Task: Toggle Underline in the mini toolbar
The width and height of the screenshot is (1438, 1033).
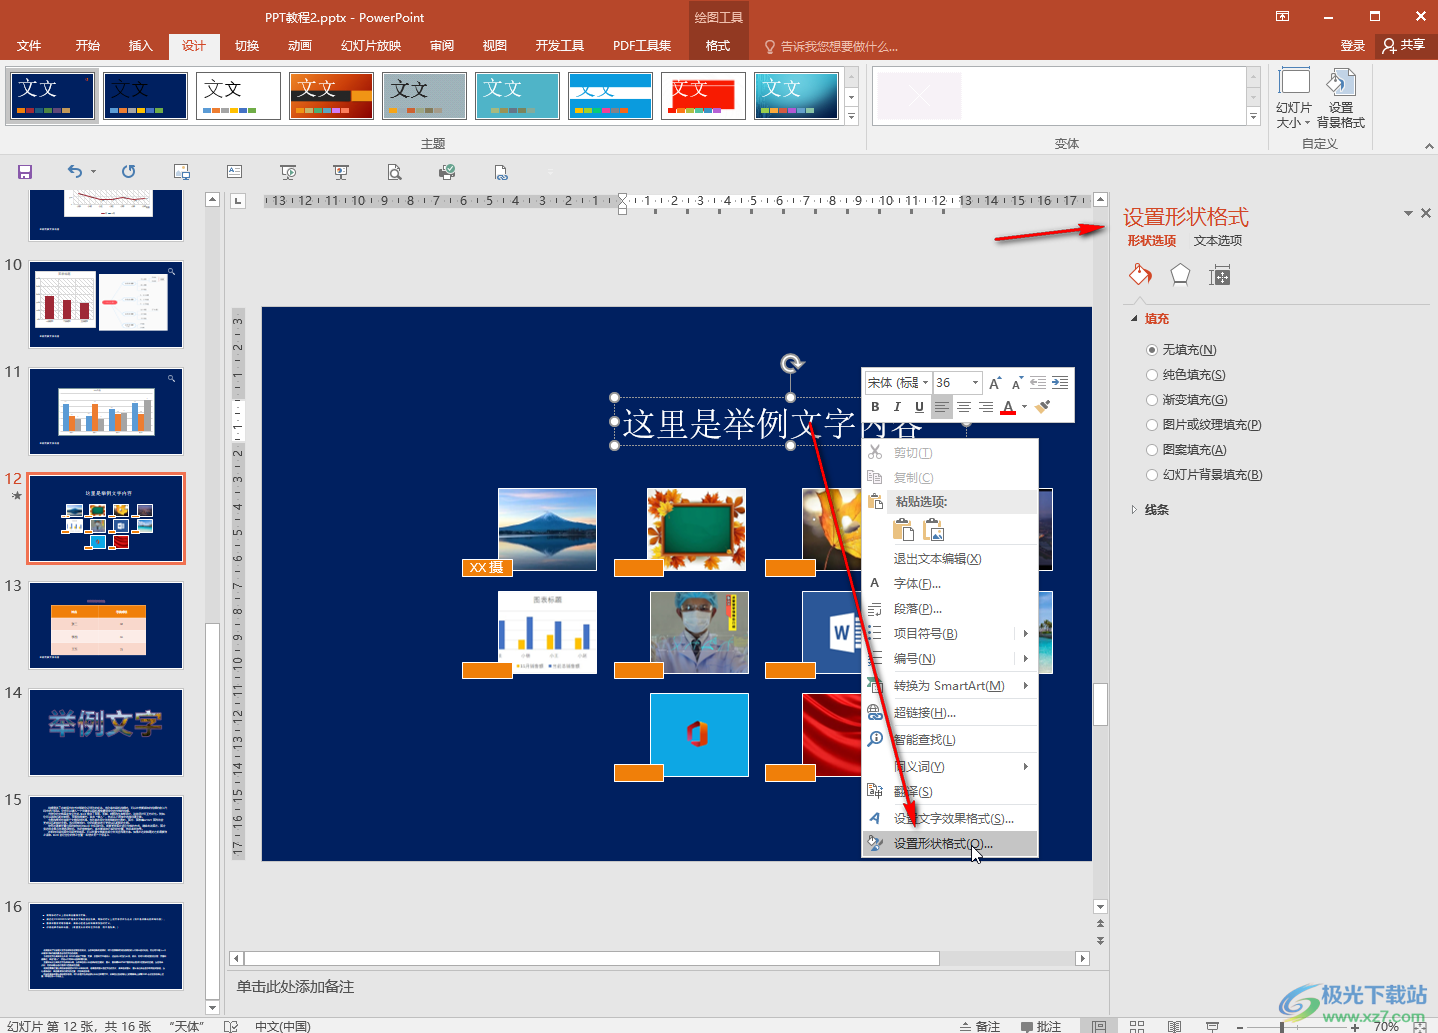Action: point(919,407)
